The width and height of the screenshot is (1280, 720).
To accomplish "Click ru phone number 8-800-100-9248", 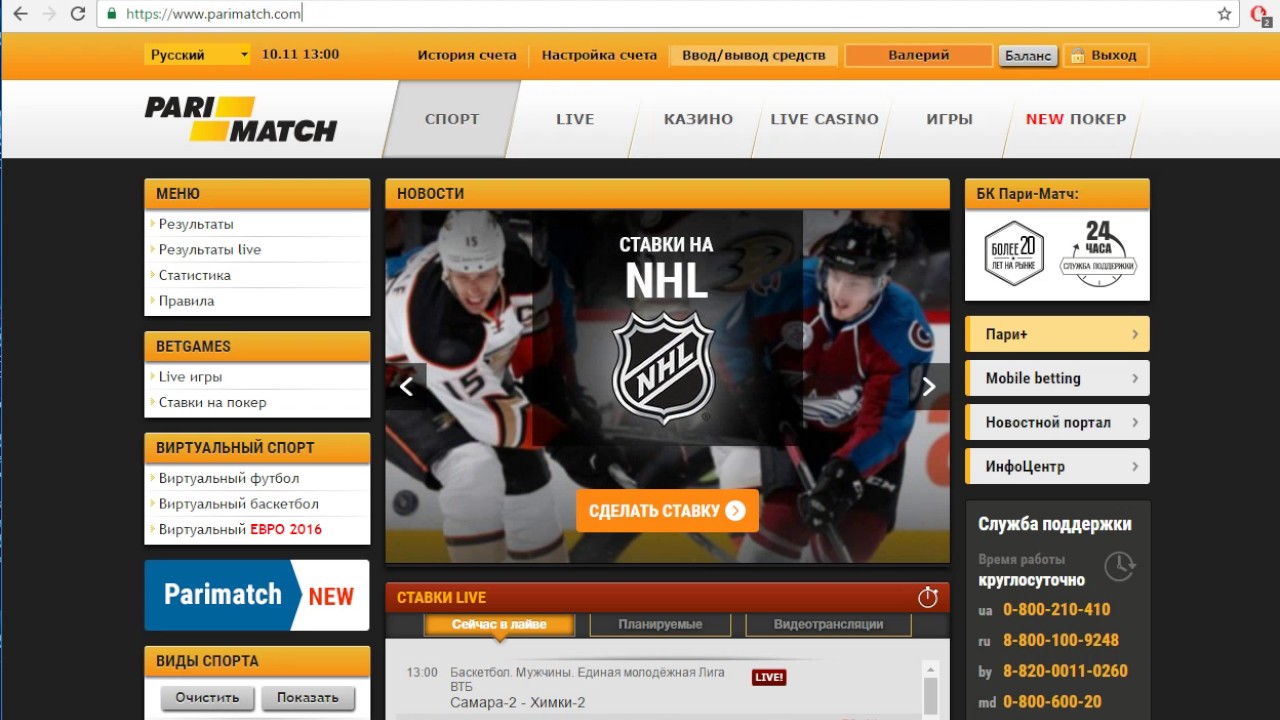I will click(1061, 640).
